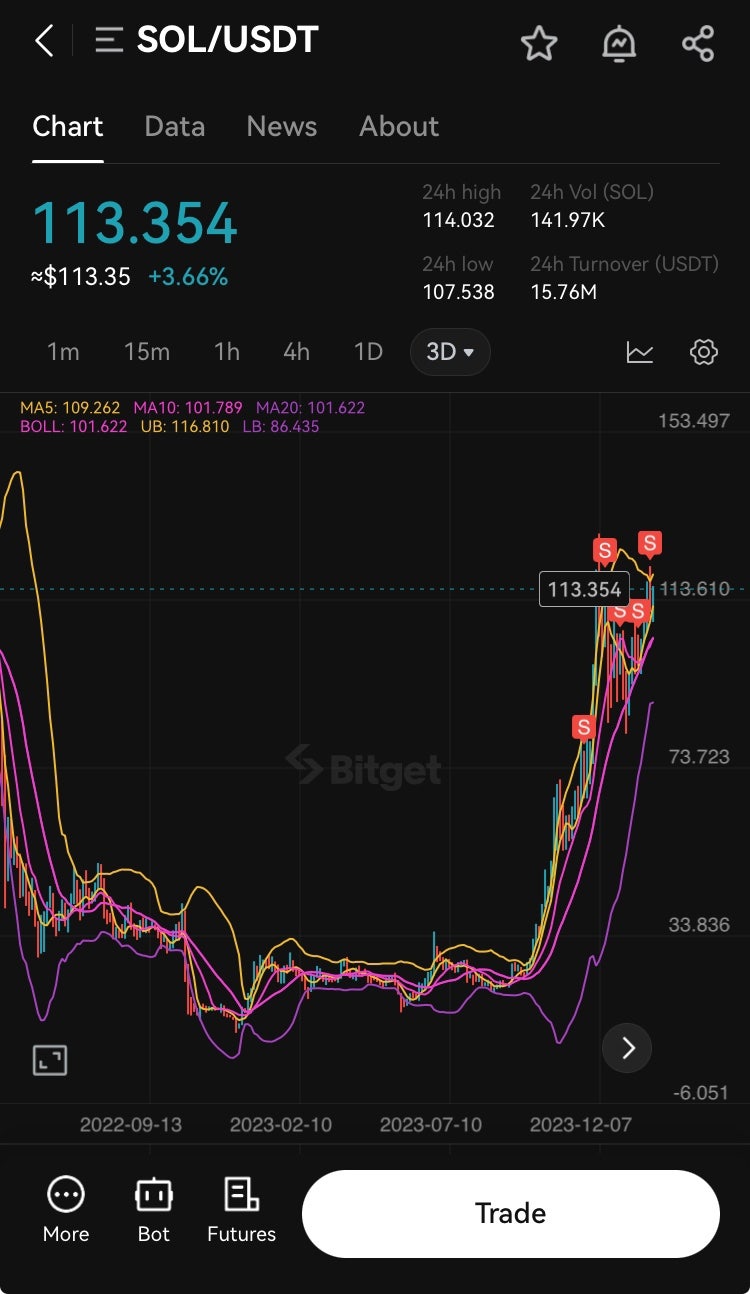Screen dimensions: 750x1294
Task: Tap the 2023-02-10 date axis label
Action: [x=281, y=1125]
